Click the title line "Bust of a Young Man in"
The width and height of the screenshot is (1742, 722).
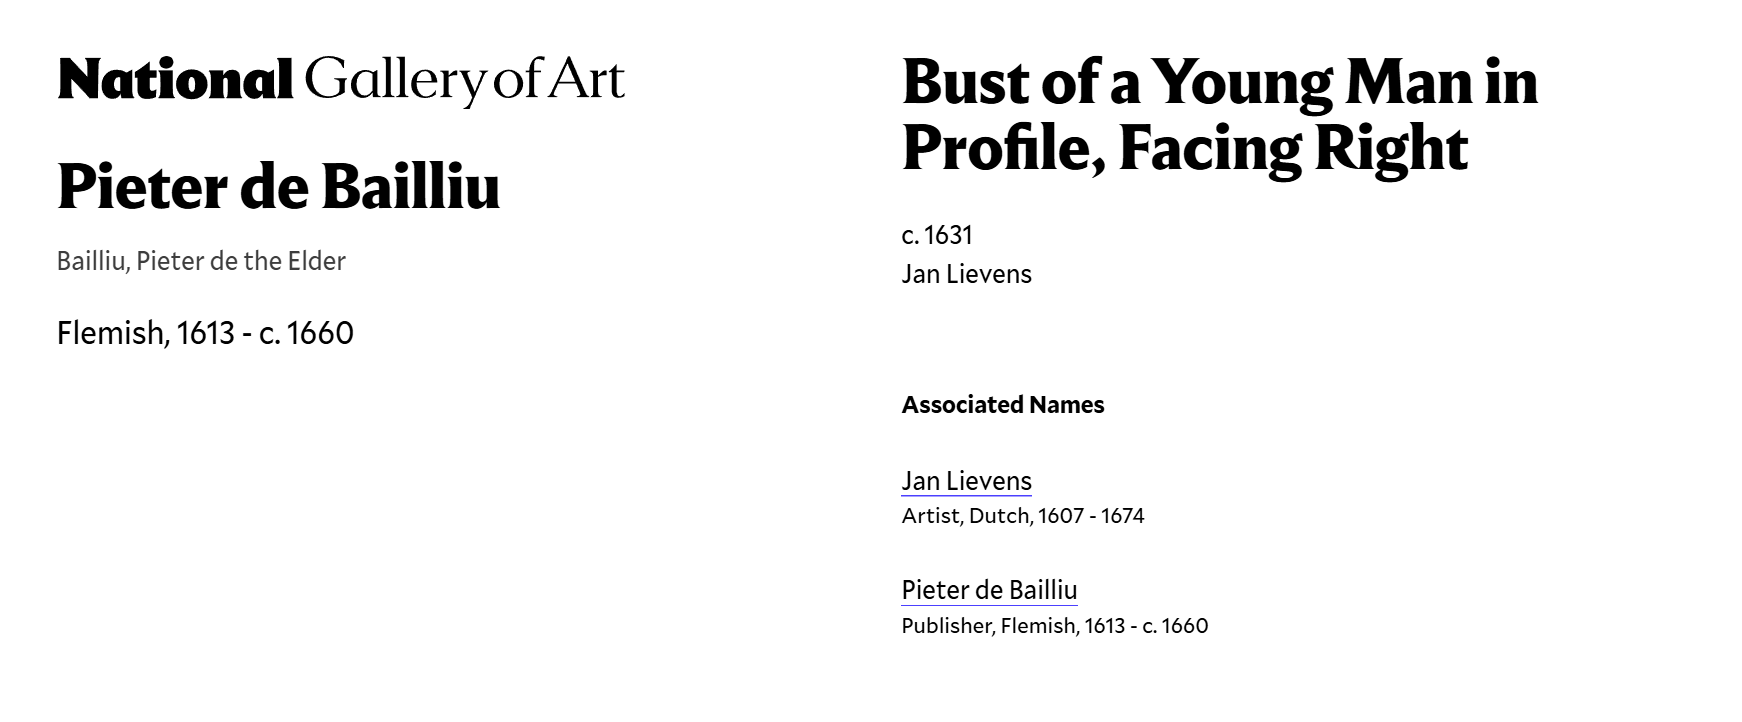(x=1219, y=82)
